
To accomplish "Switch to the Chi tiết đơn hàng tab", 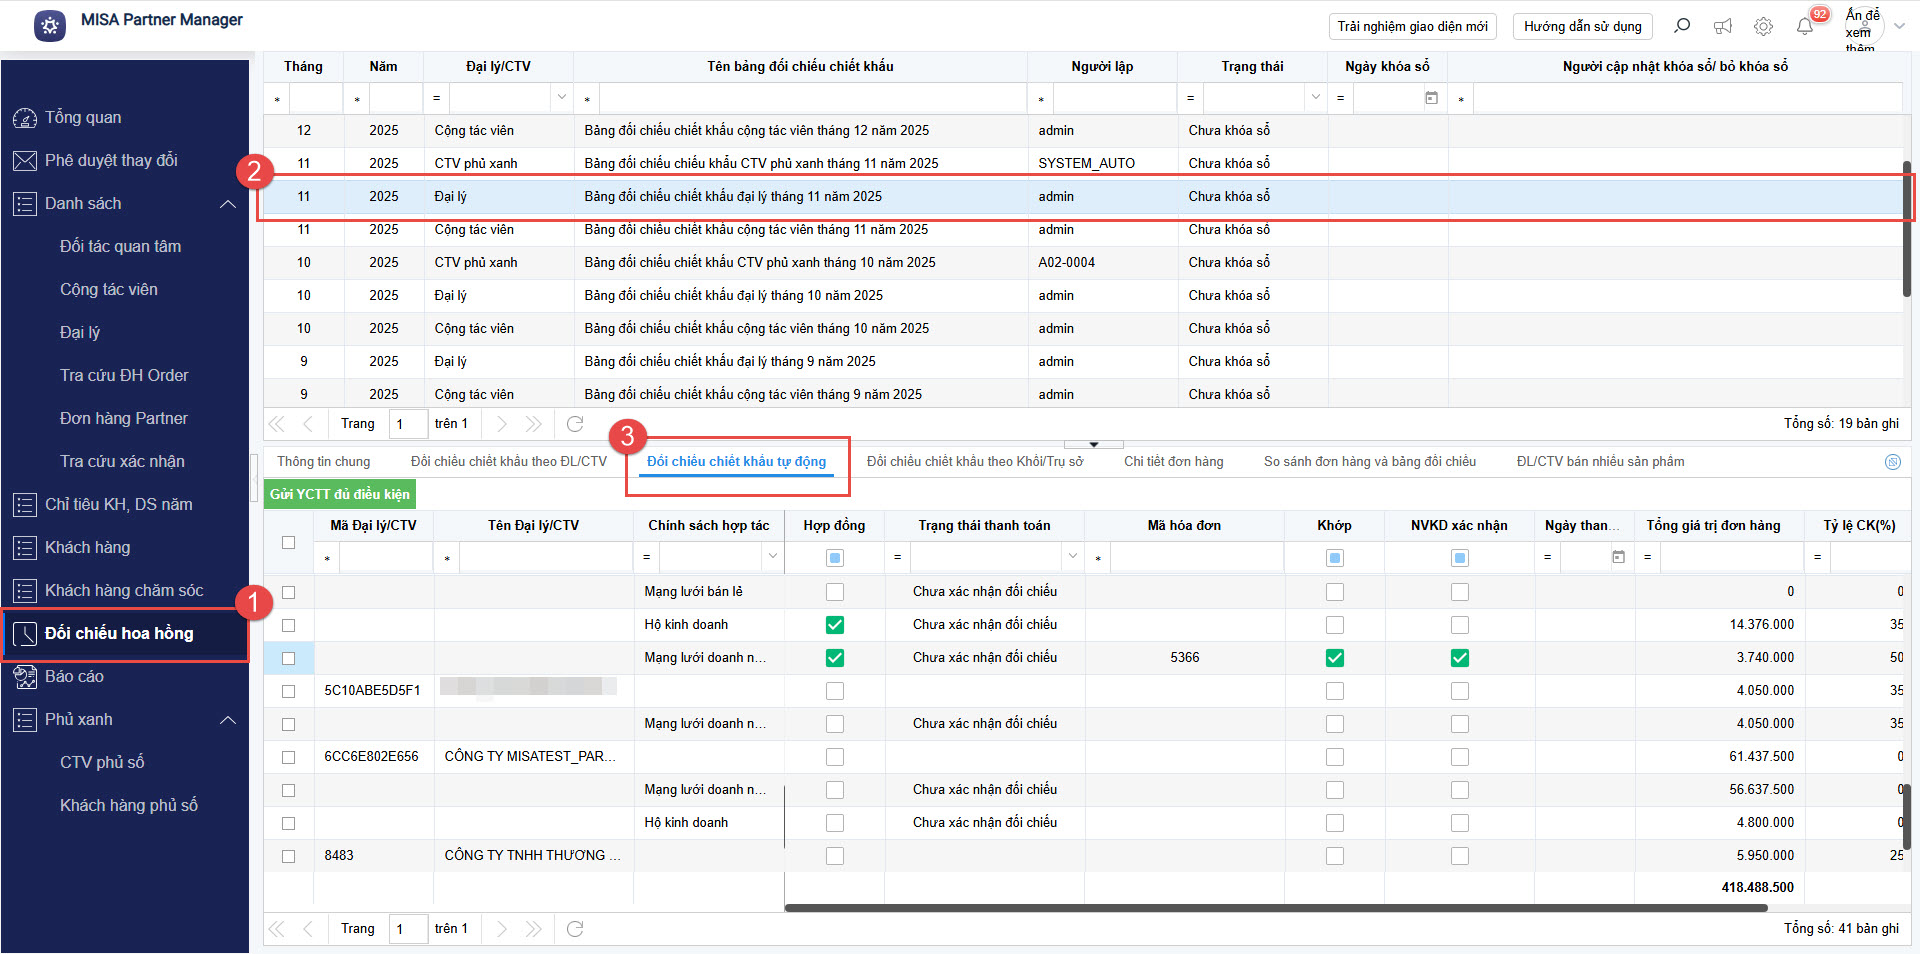I will (x=1173, y=462).
